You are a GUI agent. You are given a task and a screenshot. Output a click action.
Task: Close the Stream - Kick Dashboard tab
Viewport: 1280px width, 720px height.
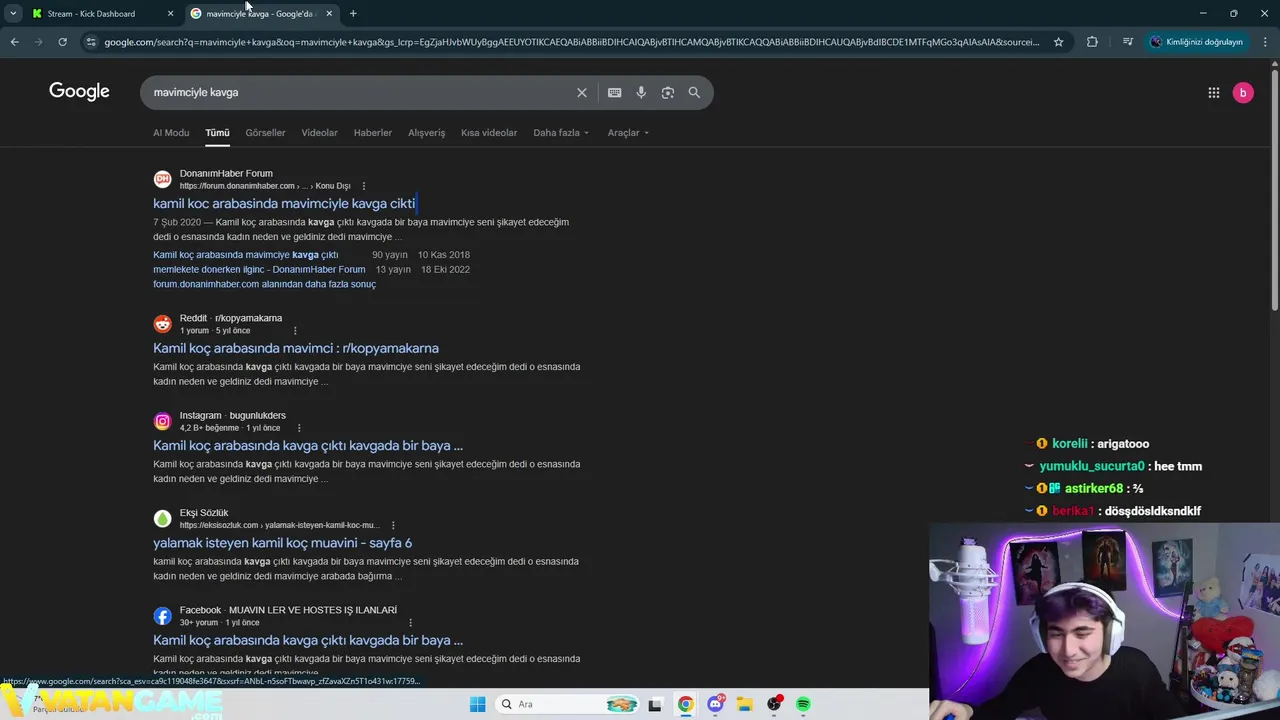[x=170, y=13]
